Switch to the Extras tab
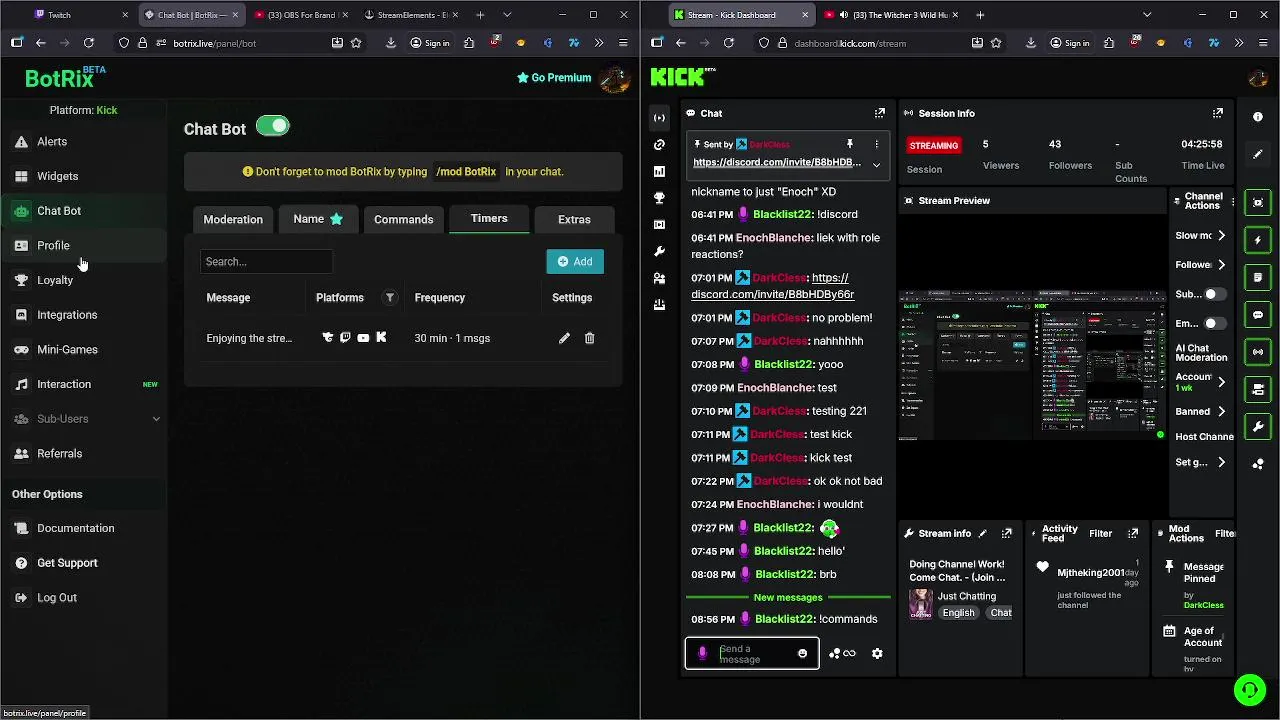The image size is (1280, 720). pos(574,219)
